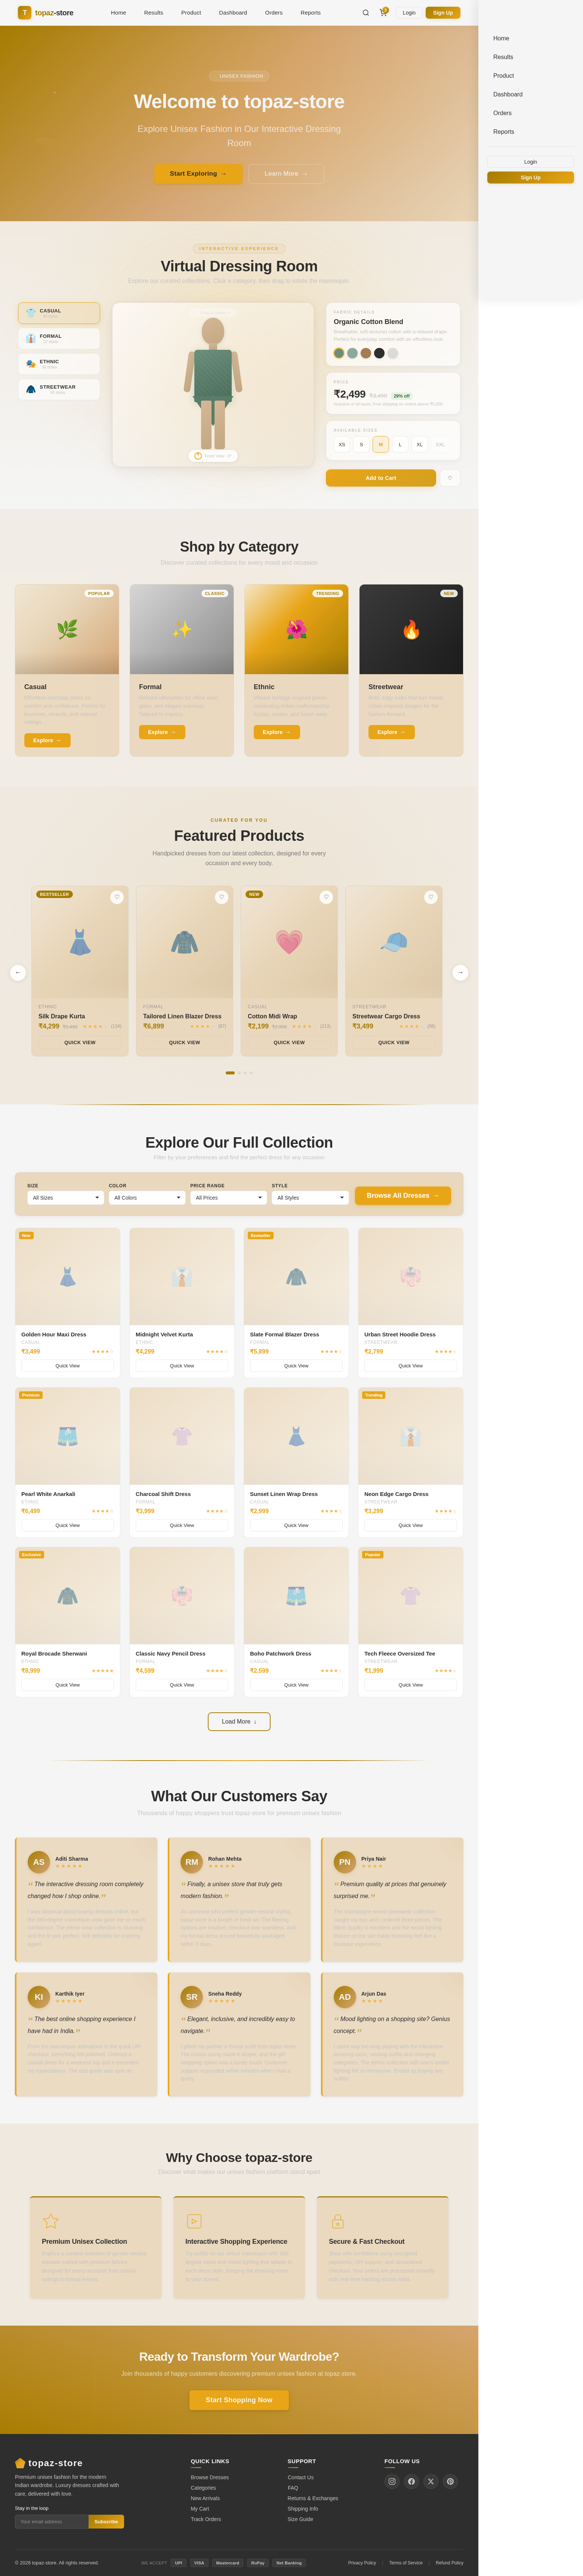Open Orders in the side menu panel
Screen dimensions: 583x2576
(502, 113)
